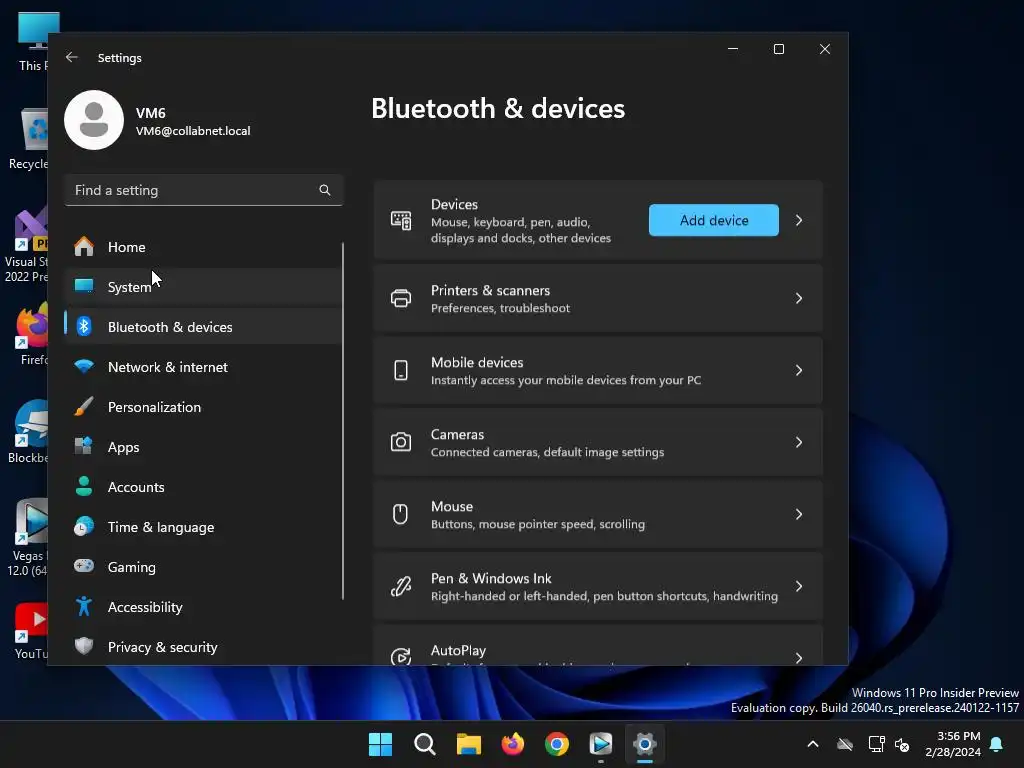The image size is (1024, 768).
Task: Open Time & language settings
Action: point(203,527)
